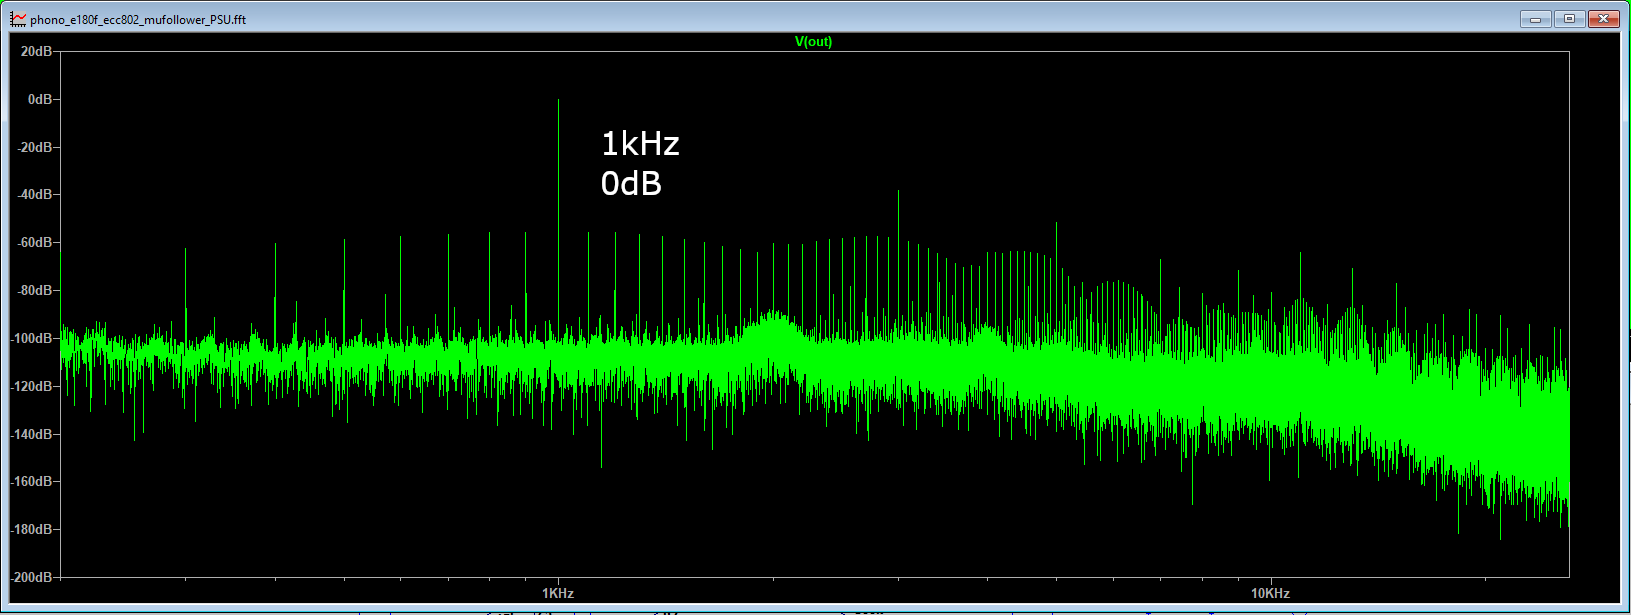Close the FFT plot window

(x=1603, y=19)
